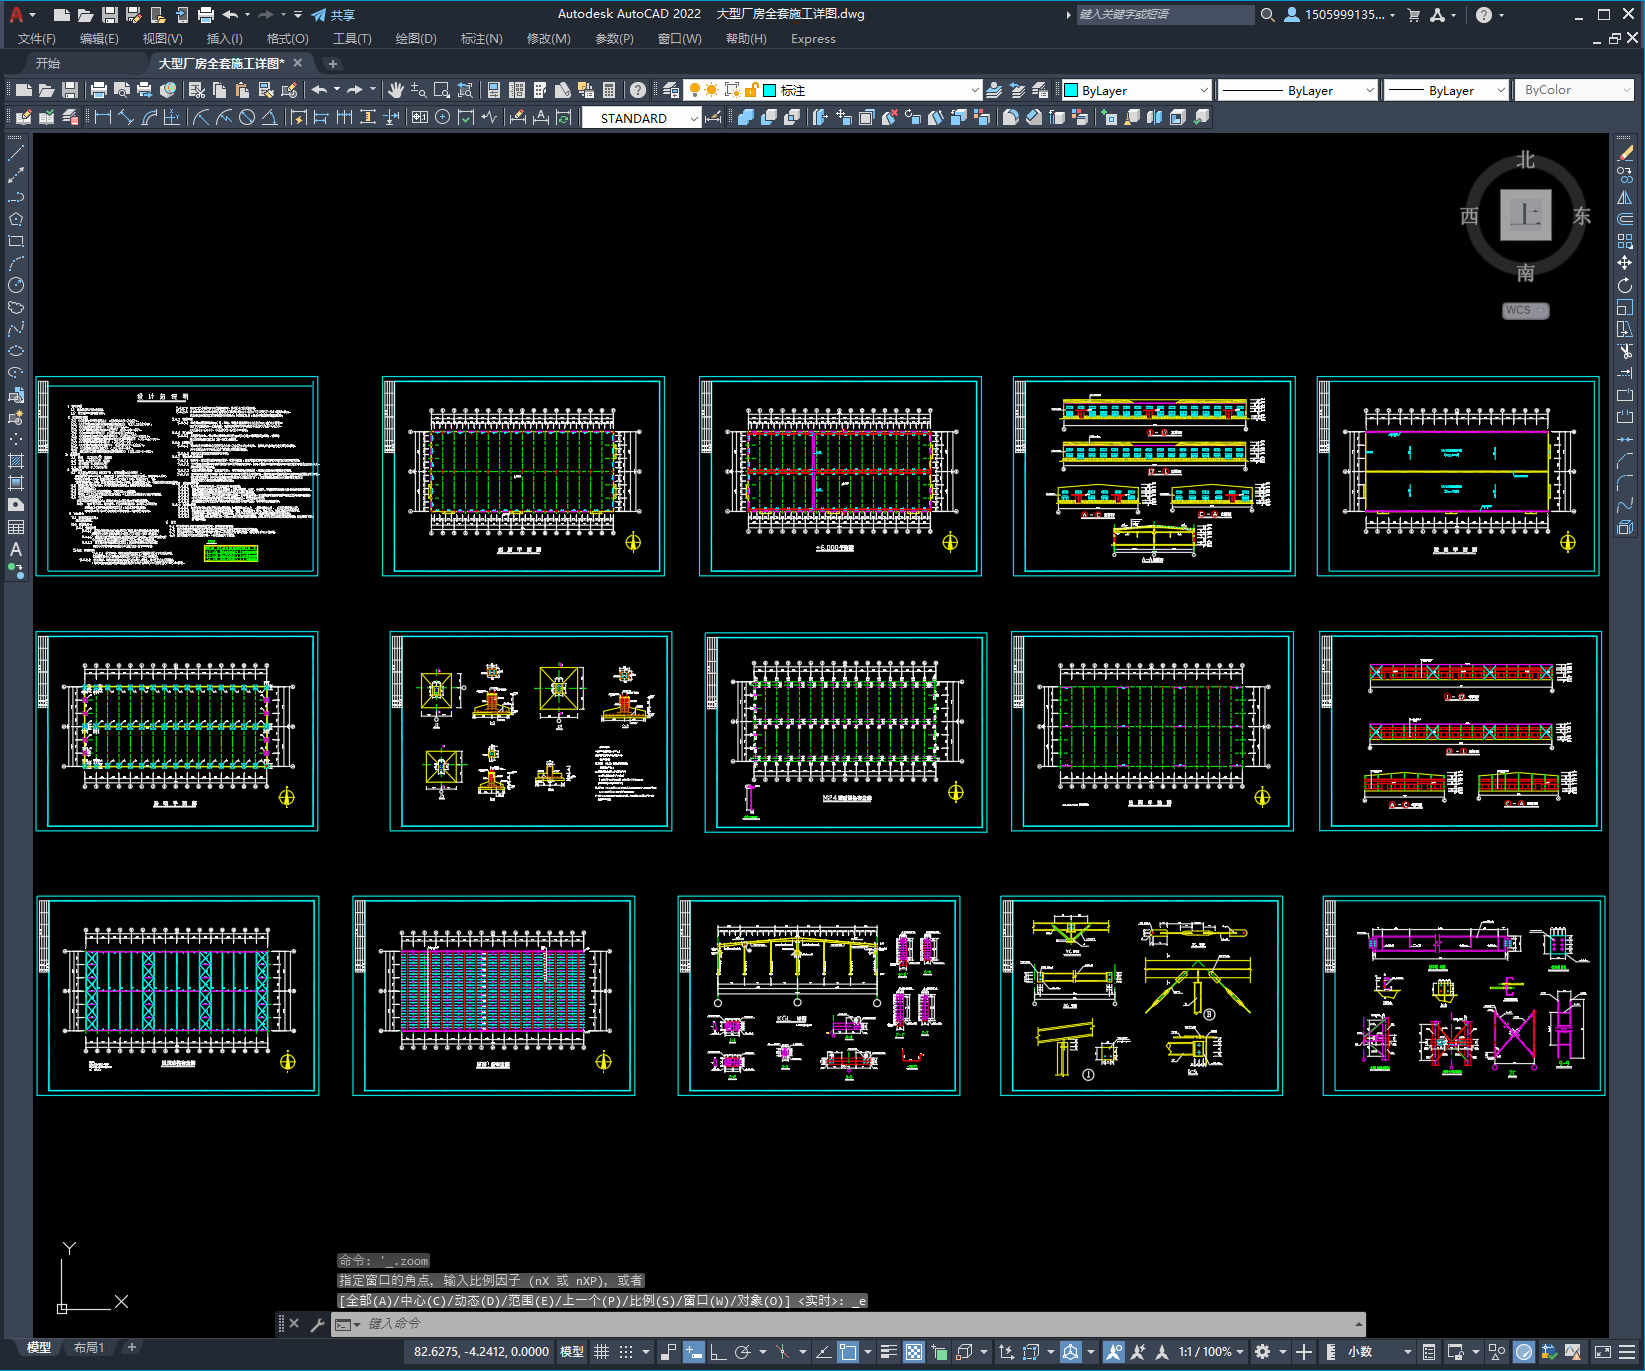Click the ViewCube 上 top face
This screenshot has height=1371, width=1645.
click(1525, 215)
